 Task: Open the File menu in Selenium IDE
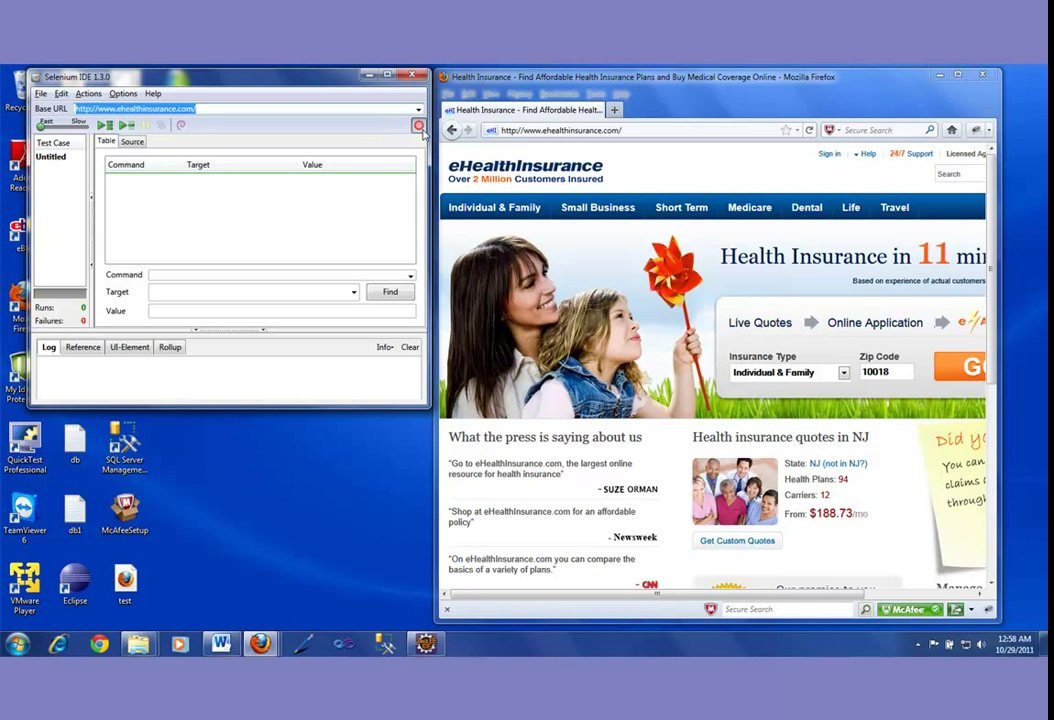pyautogui.click(x=40, y=93)
